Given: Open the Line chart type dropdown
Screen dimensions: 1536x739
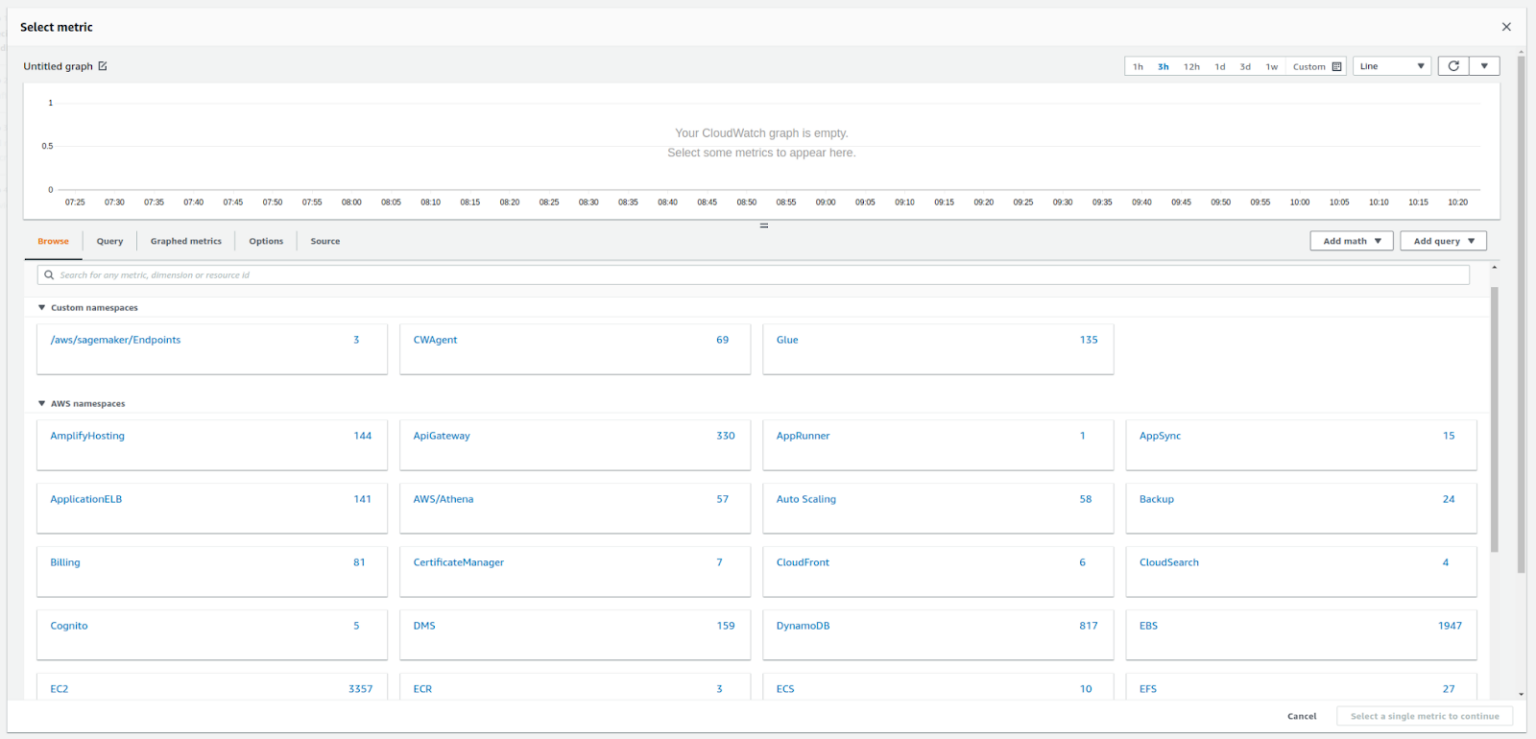Looking at the screenshot, I should pyautogui.click(x=1391, y=65).
